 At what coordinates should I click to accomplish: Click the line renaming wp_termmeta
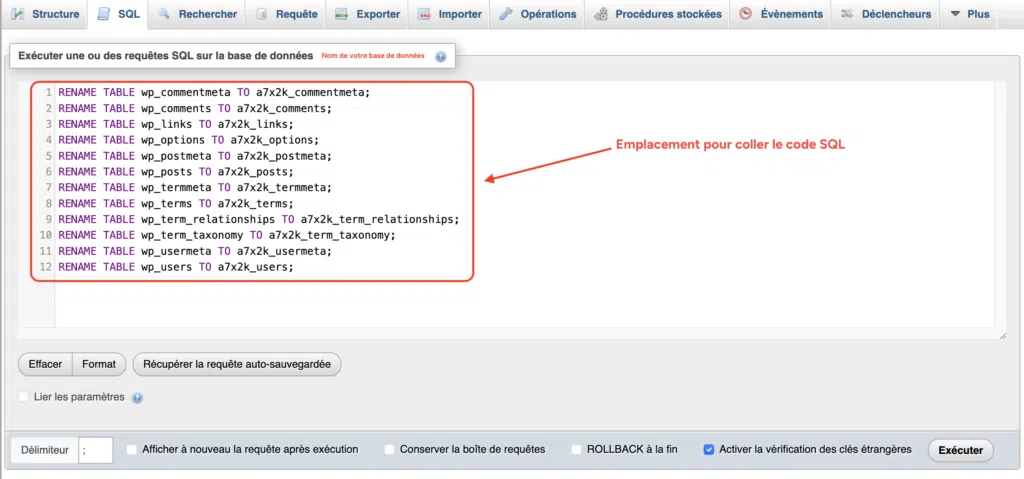[195, 188]
